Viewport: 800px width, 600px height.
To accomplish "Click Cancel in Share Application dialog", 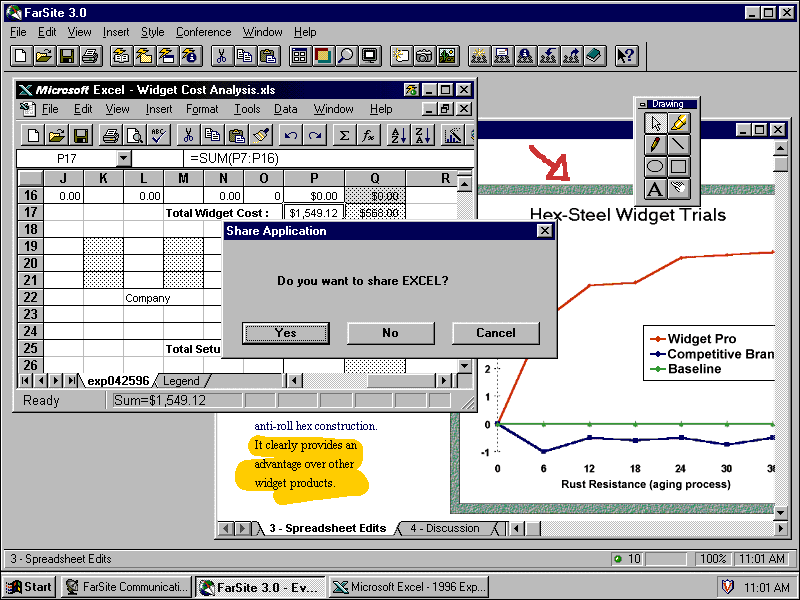I will (x=496, y=333).
